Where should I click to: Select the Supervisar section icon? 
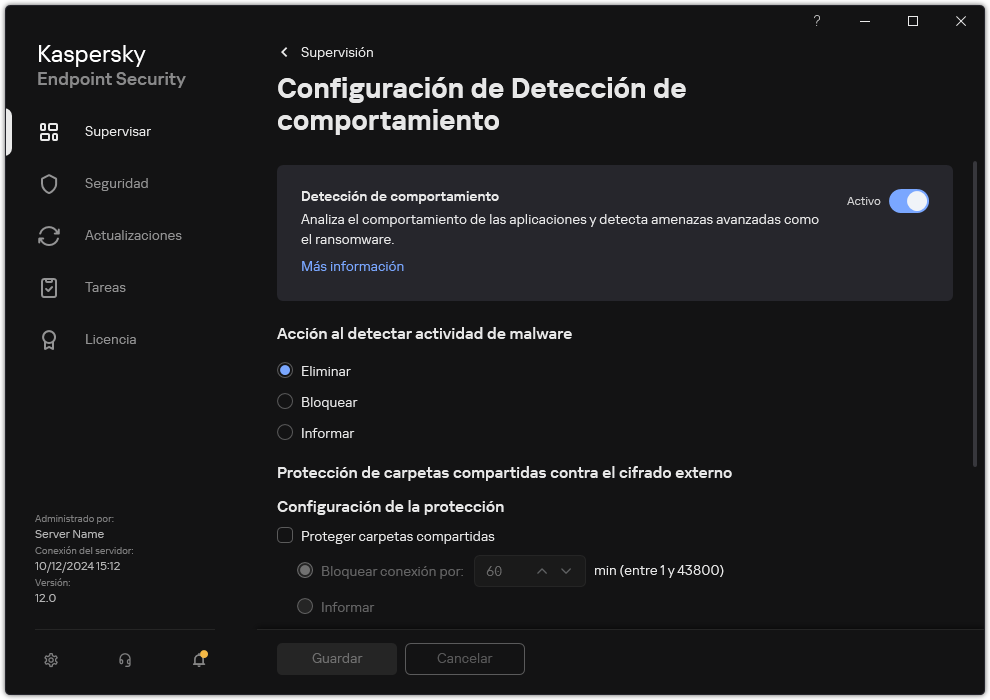pyautogui.click(x=49, y=131)
